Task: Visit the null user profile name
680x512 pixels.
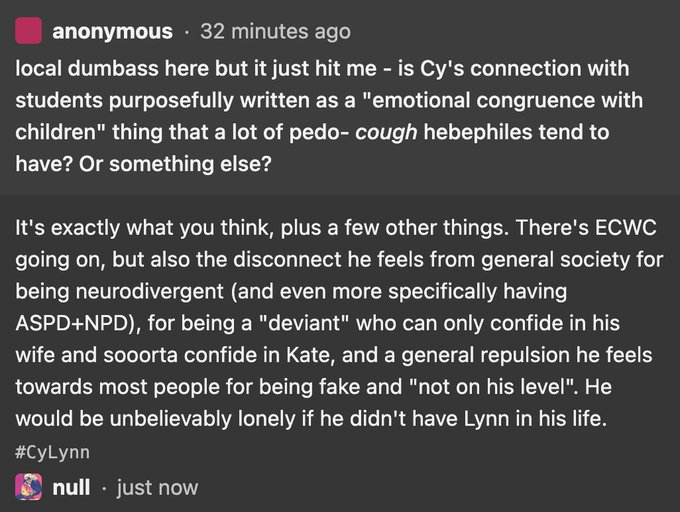Action: (x=71, y=488)
